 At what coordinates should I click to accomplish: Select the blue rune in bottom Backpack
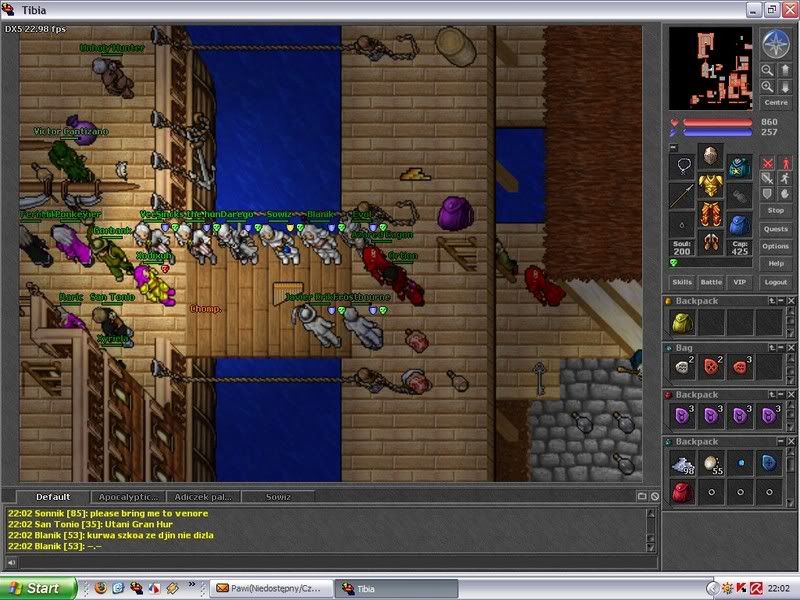point(768,463)
